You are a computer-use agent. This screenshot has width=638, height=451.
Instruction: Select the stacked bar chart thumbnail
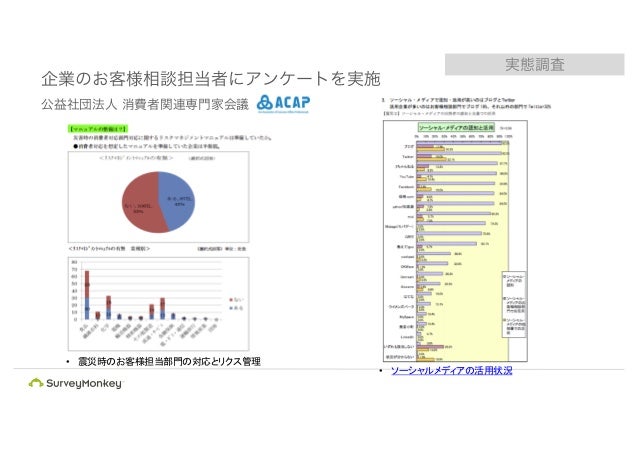tap(158, 304)
